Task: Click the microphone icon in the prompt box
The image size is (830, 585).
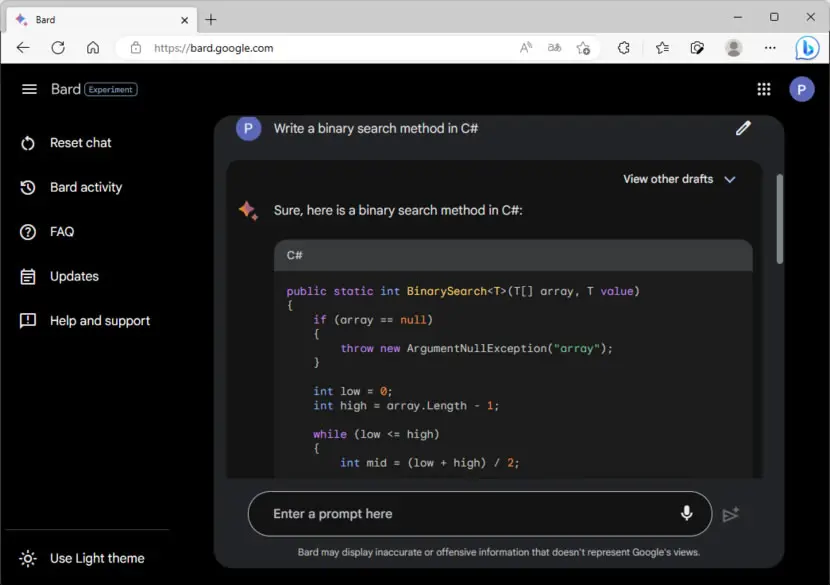Action: [x=686, y=513]
